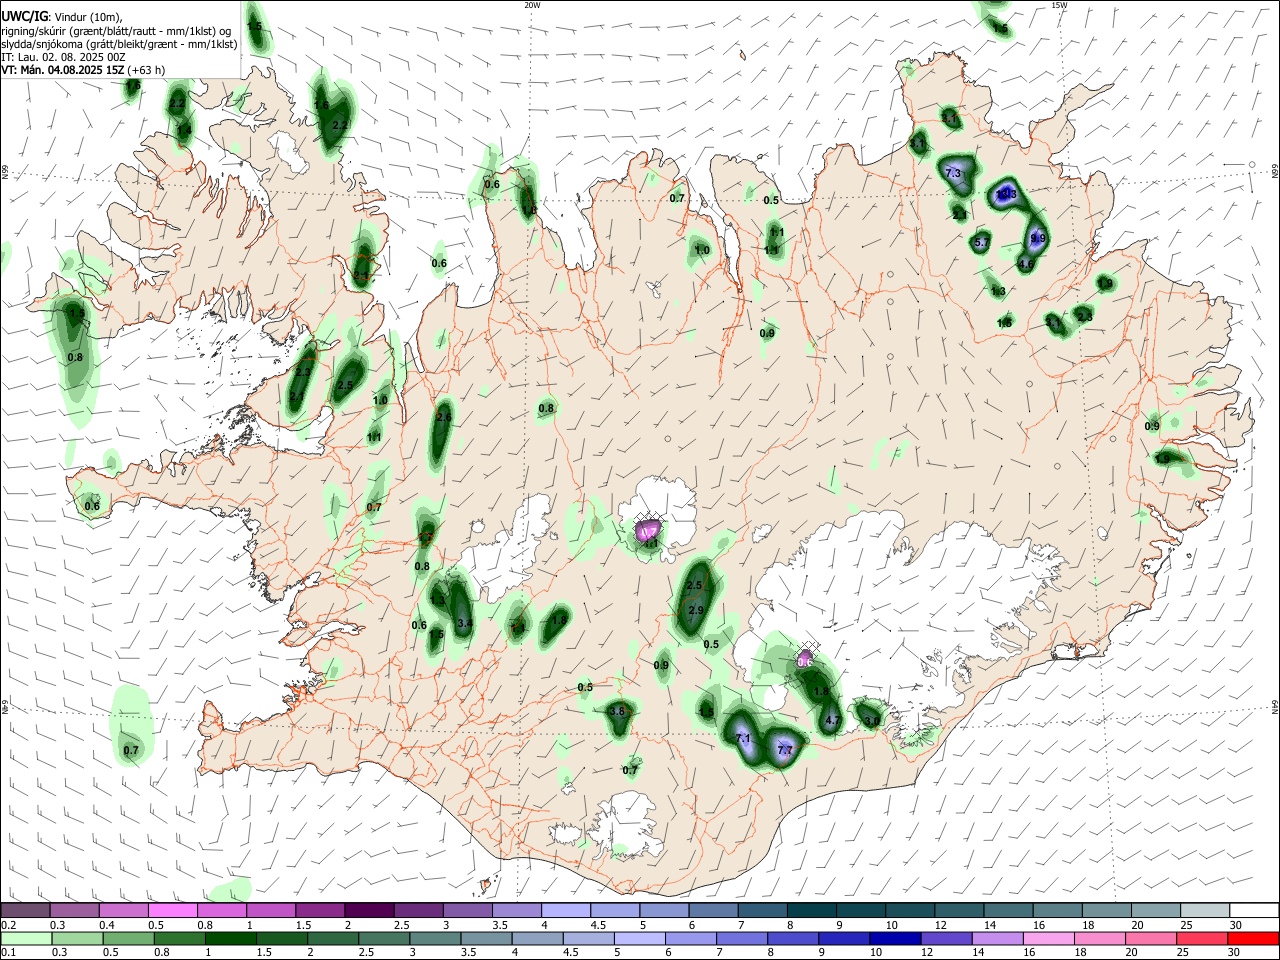
Task: Click the 15W longitude label
Action: pyautogui.click(x=1059, y=5)
